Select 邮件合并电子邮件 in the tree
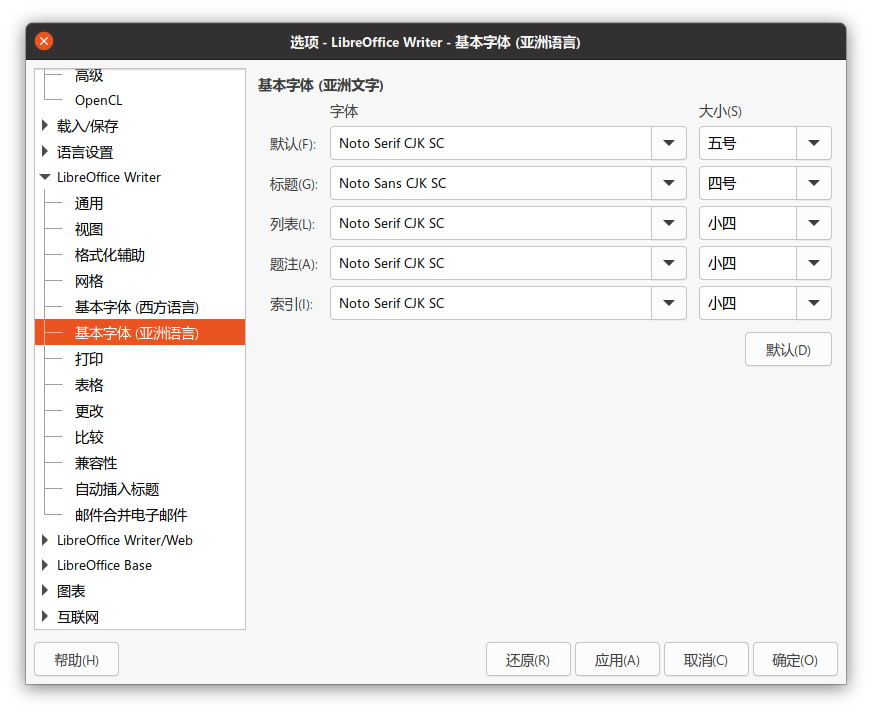 131,514
